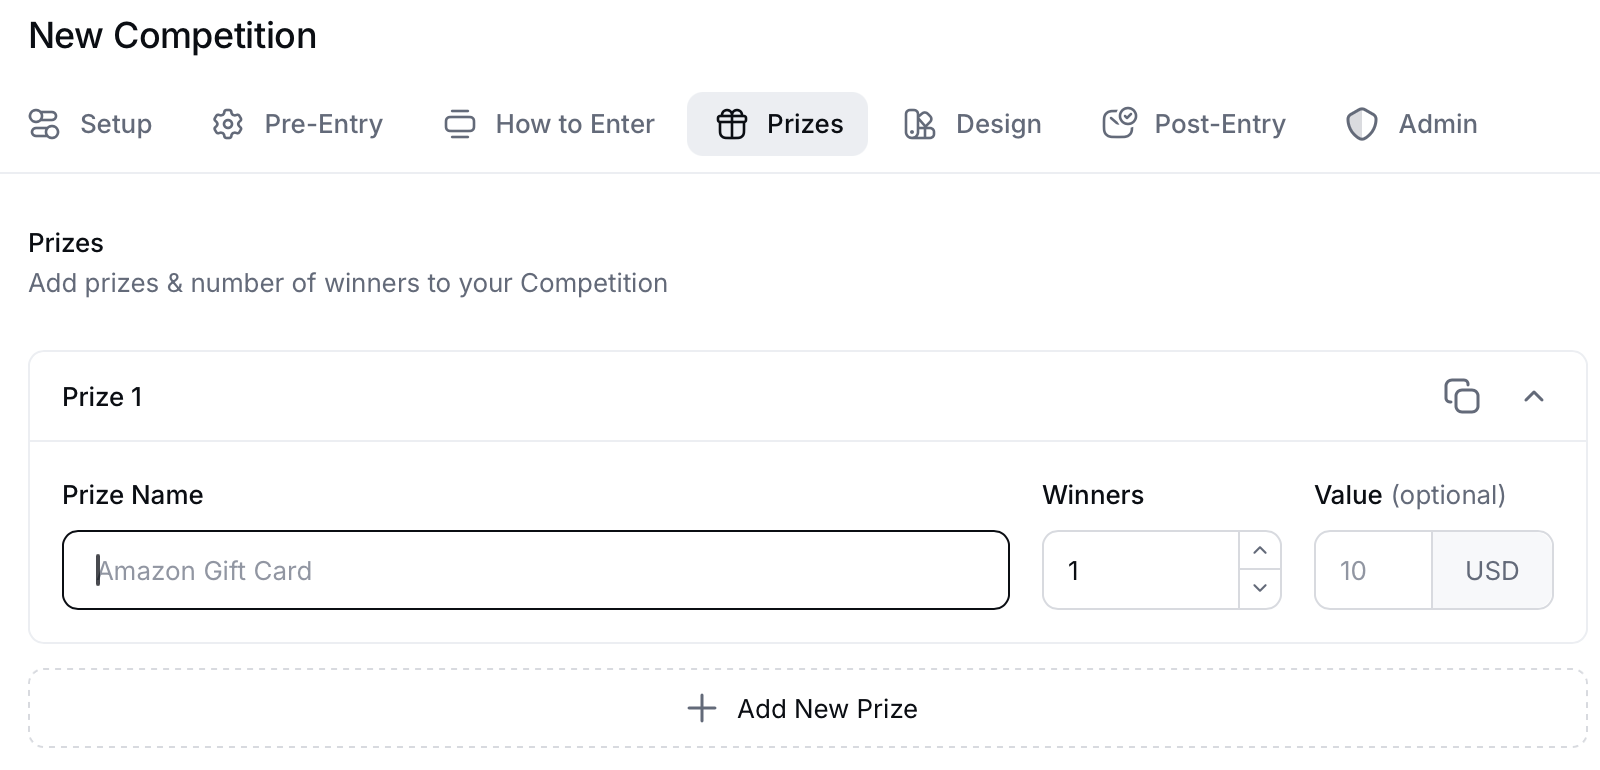Click the USD currency button
This screenshot has width=1600, height=770.
coord(1491,570)
